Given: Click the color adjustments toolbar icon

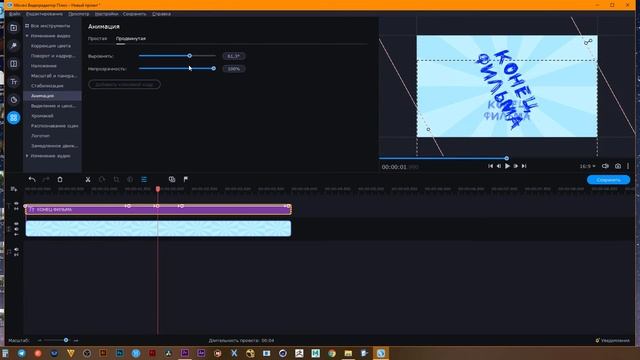Looking at the screenshot, I should coord(130,180).
